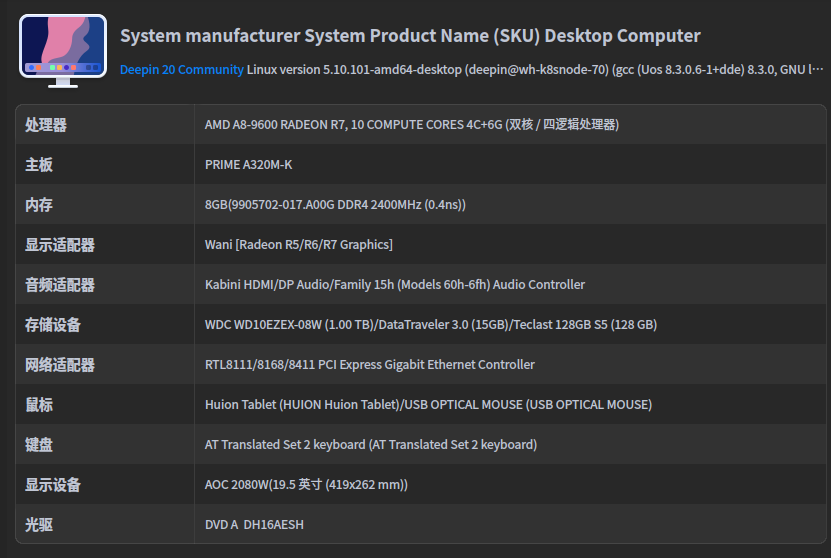The image size is (831, 558).
Task: Select the 主板 row label
Action: point(39,165)
